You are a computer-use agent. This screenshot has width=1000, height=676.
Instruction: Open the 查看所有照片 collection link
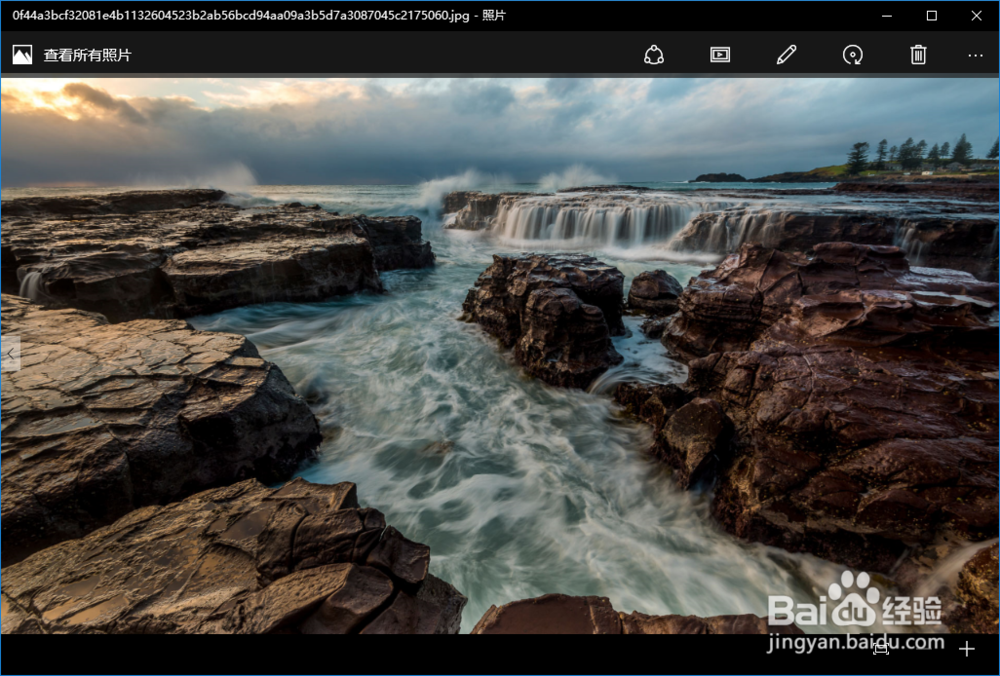pos(87,55)
